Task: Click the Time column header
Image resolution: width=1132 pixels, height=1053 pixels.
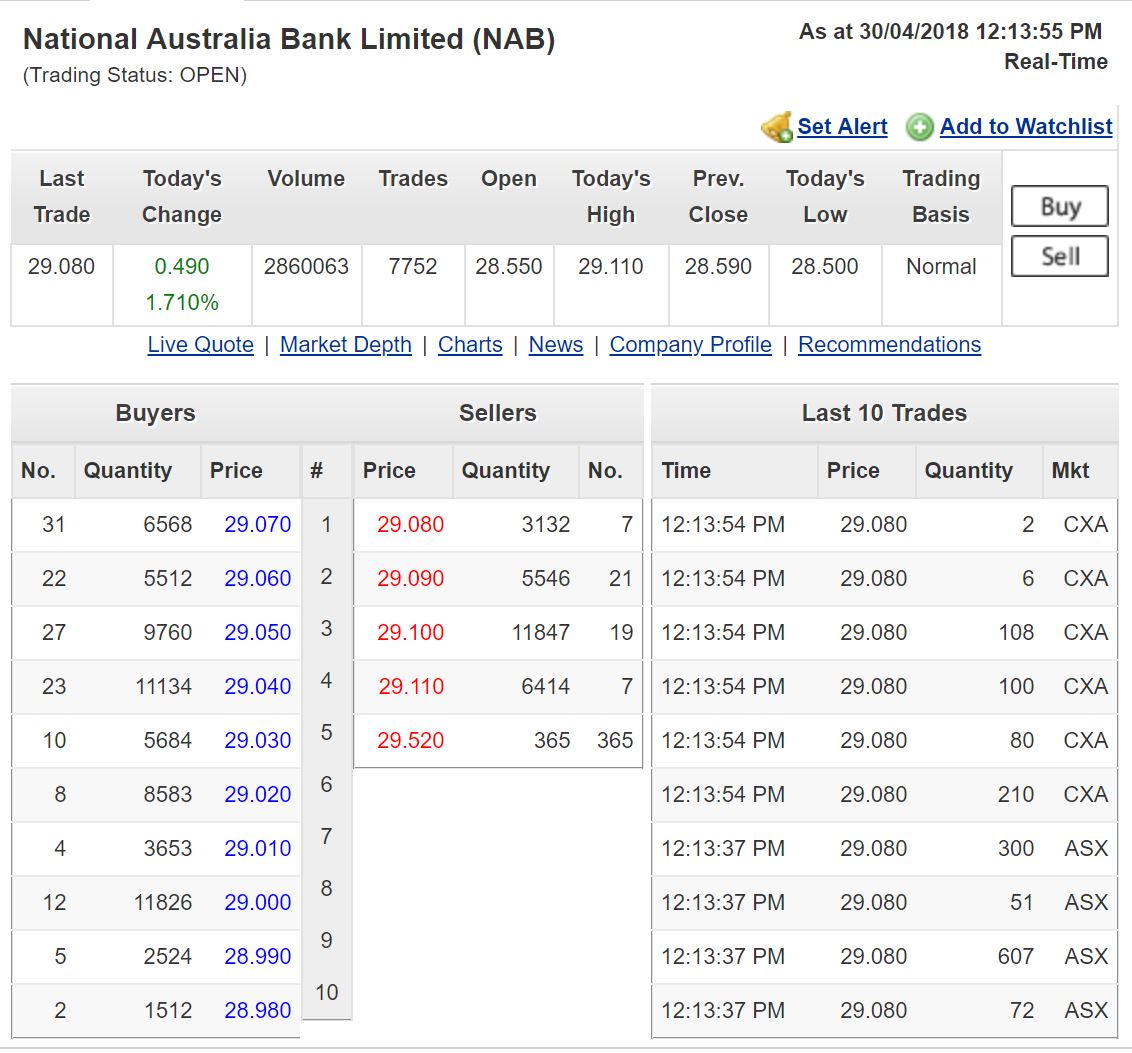Action: (x=687, y=471)
